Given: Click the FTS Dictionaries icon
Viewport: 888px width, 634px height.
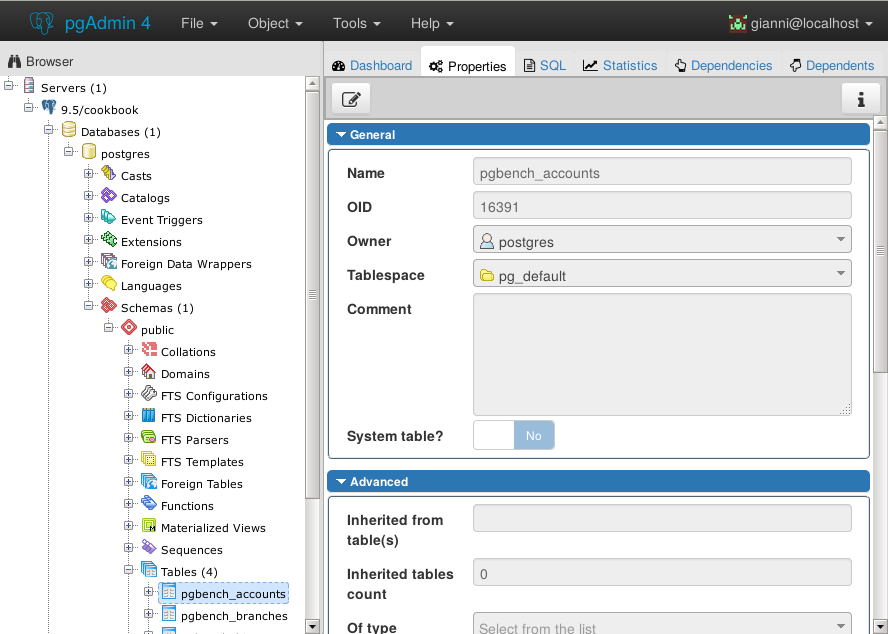Looking at the screenshot, I should 149,416.
